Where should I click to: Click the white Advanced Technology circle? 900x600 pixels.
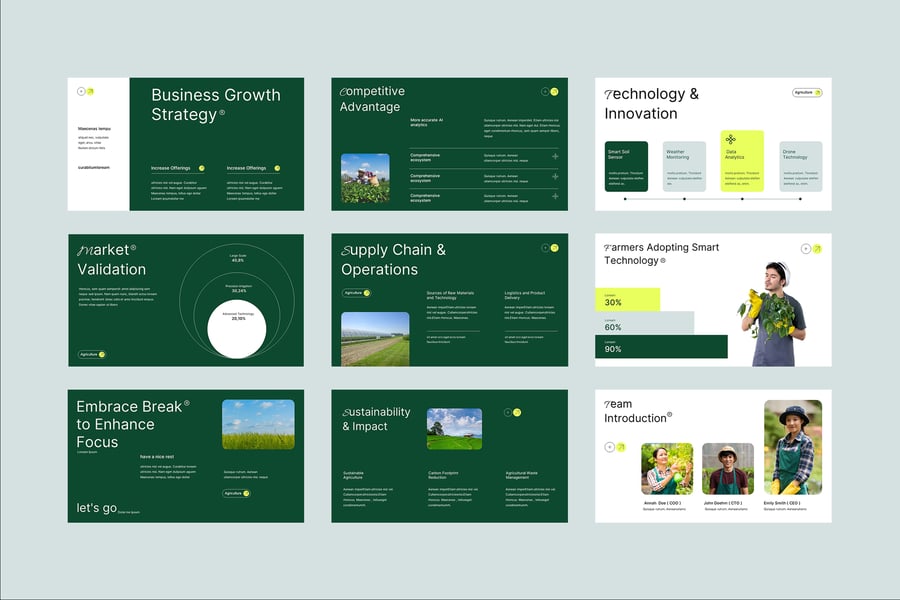click(x=237, y=331)
